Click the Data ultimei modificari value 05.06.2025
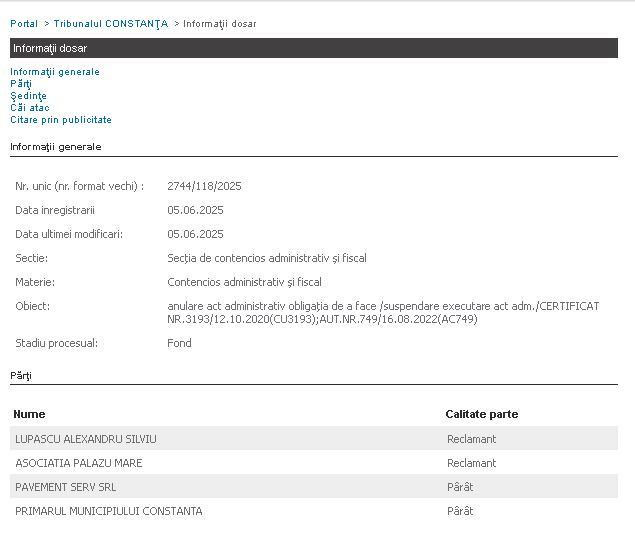Viewport: 635px width, 535px height. (x=195, y=234)
